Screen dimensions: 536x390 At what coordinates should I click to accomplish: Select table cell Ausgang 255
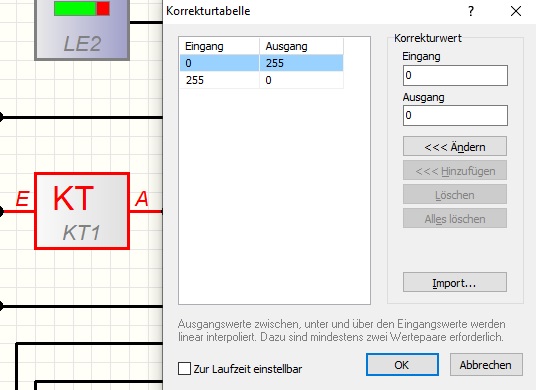pyautogui.click(x=301, y=63)
